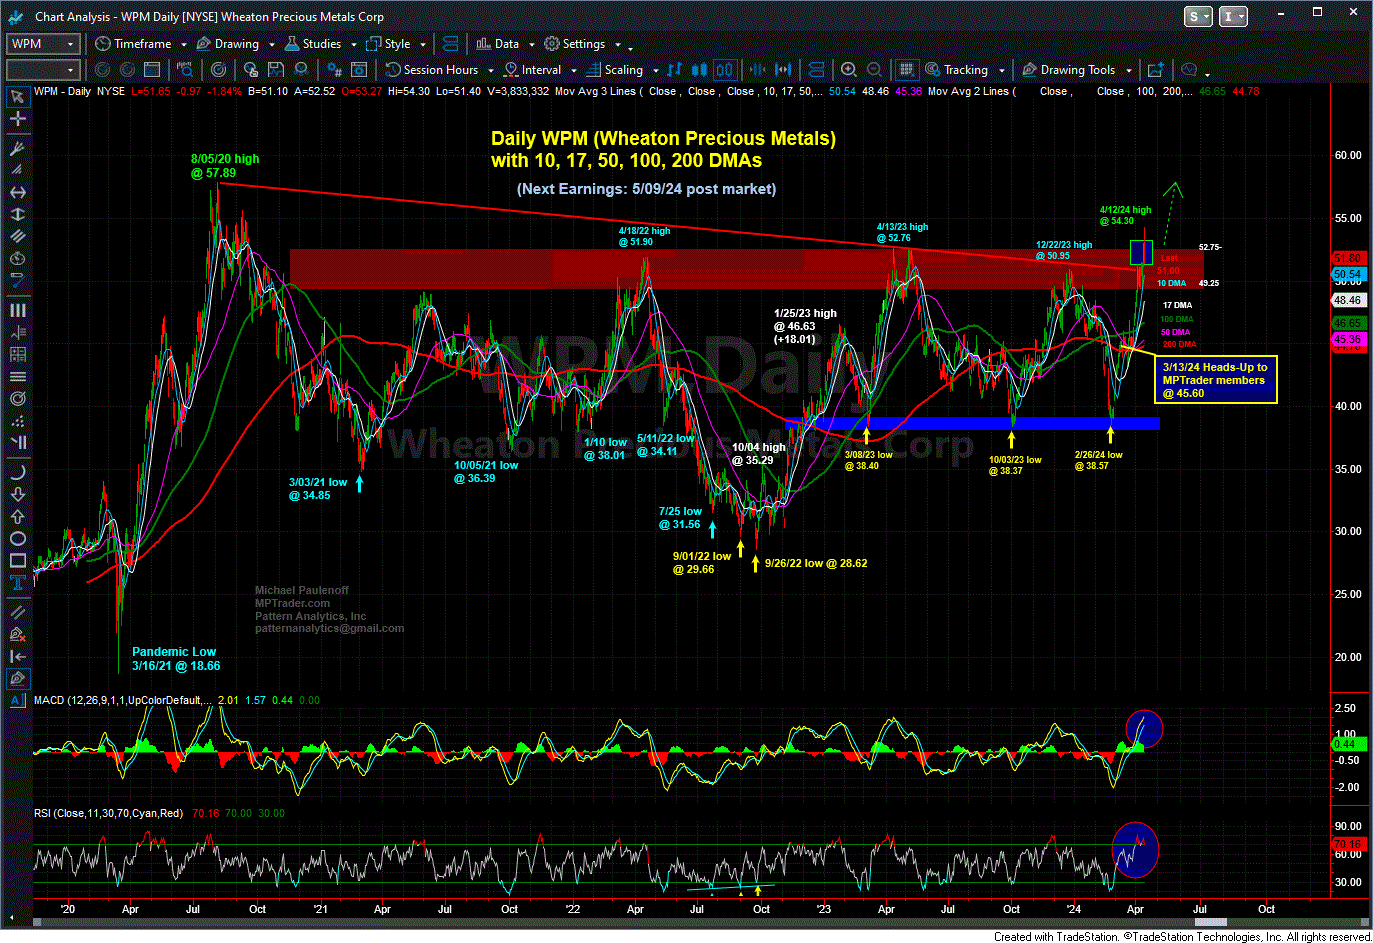
Task: Open the Studies menu
Action: [x=313, y=44]
